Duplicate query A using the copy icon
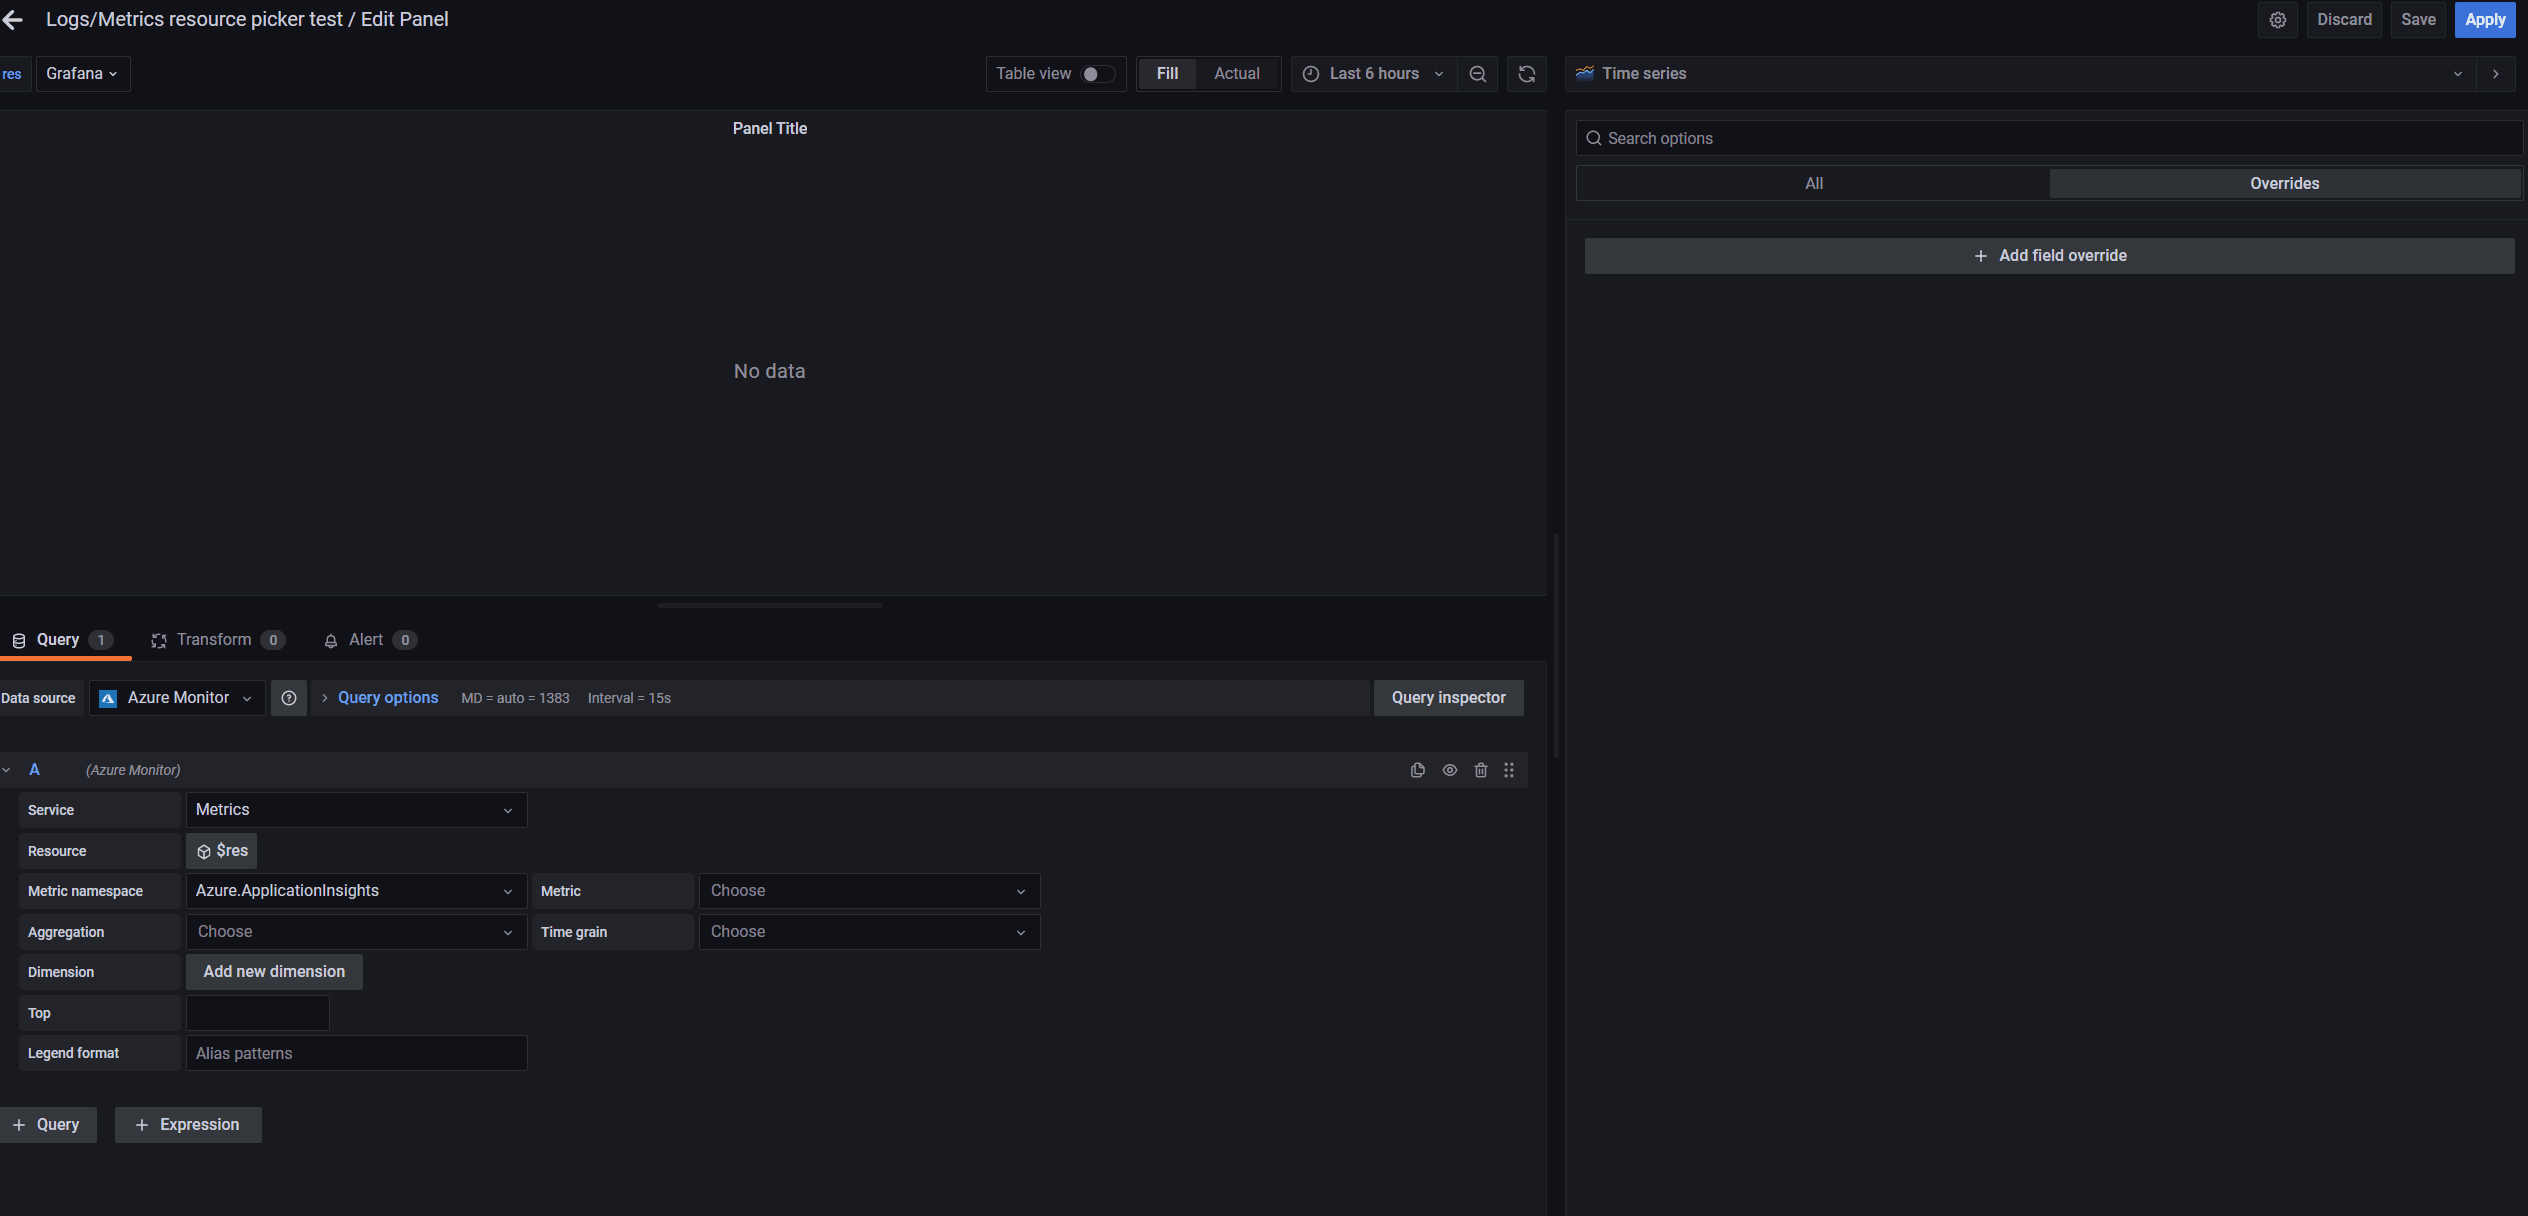This screenshot has width=2528, height=1216. (x=1417, y=770)
